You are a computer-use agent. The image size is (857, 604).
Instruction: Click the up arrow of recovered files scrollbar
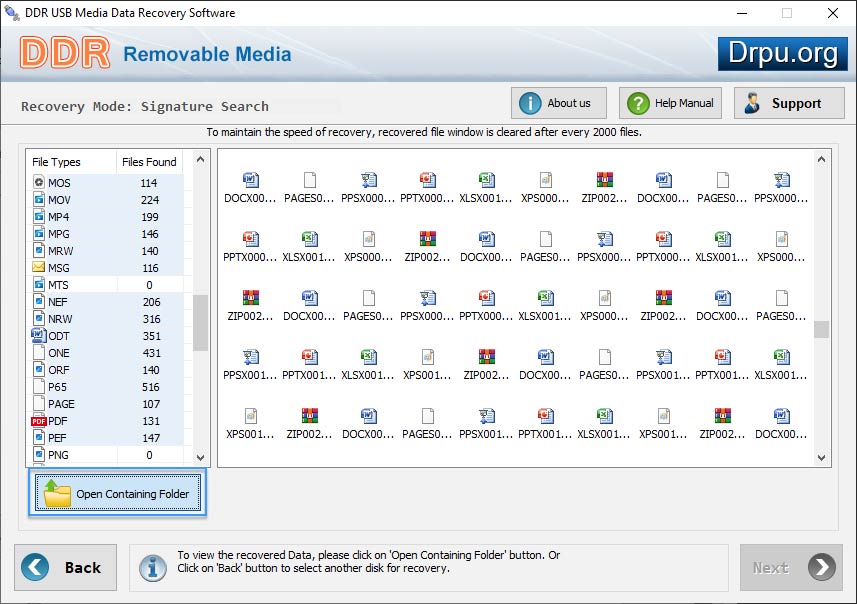pos(821,160)
